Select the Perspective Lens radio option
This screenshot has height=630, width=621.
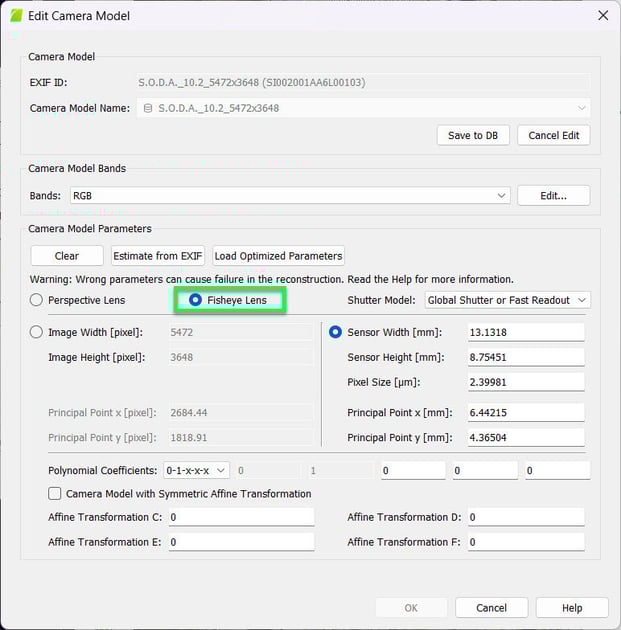tap(37, 300)
